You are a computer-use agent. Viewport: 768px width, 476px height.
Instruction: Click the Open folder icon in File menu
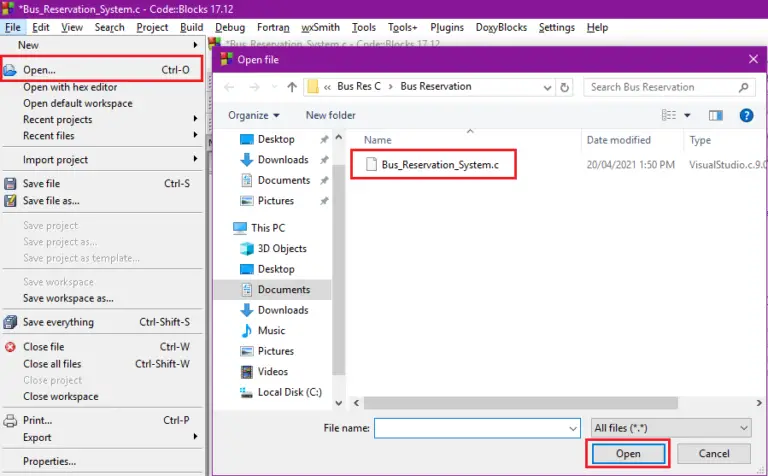pyautogui.click(x=10, y=71)
